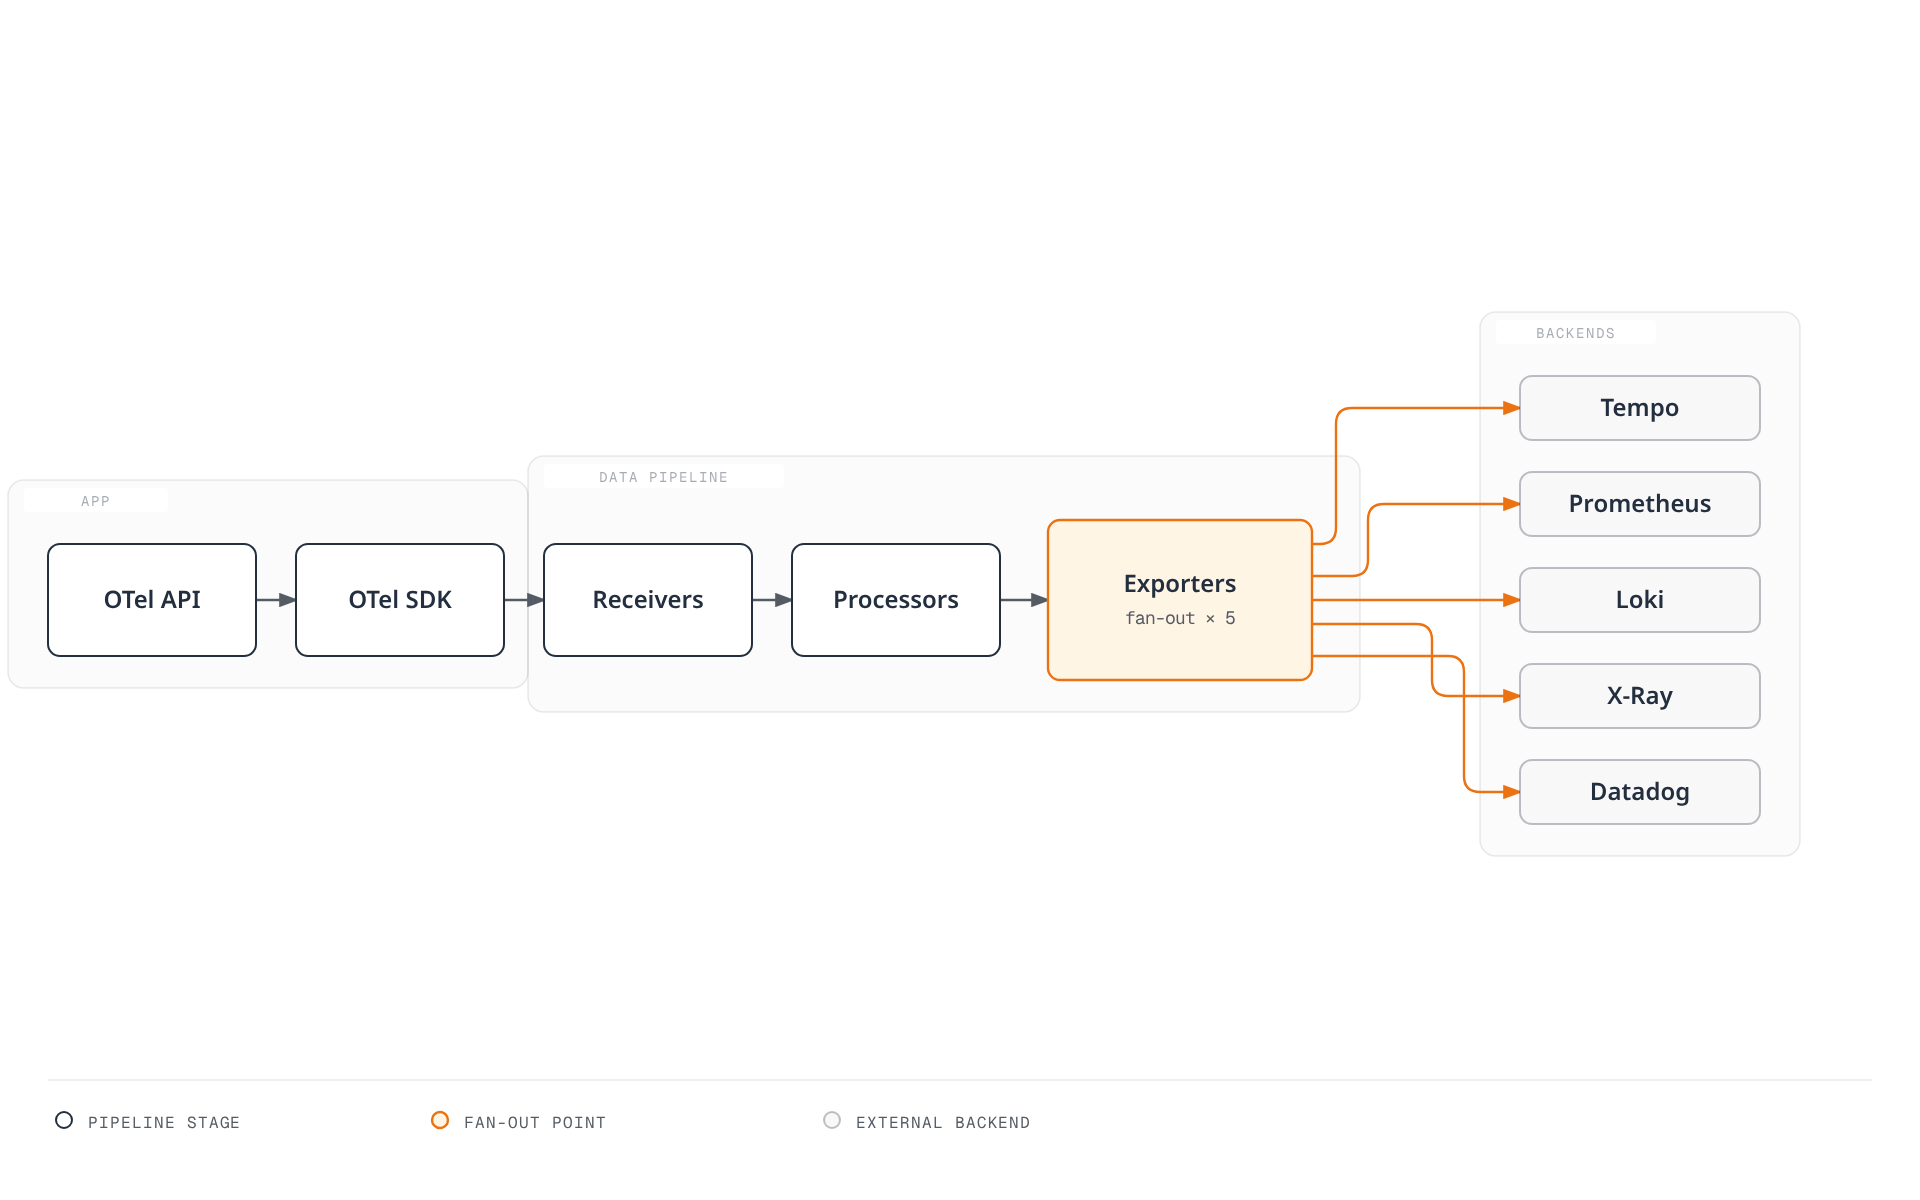1920x1200 pixels.
Task: Click arrow between OTel API and OTel SDK
Action: pos(276,600)
